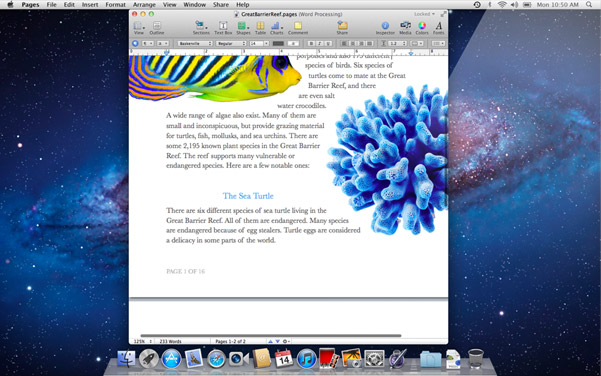Image resolution: width=601 pixels, height=376 pixels.
Task: Open App Store from the Dock
Action: pyautogui.click(x=171, y=359)
